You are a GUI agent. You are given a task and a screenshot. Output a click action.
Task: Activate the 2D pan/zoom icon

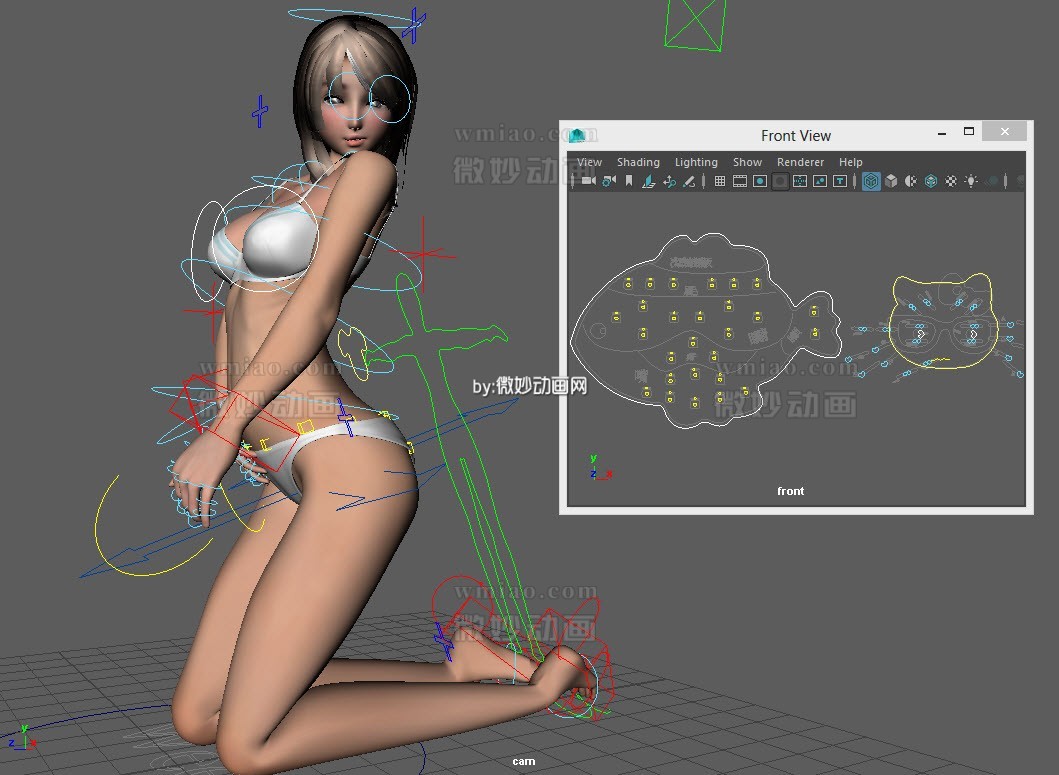click(x=669, y=182)
